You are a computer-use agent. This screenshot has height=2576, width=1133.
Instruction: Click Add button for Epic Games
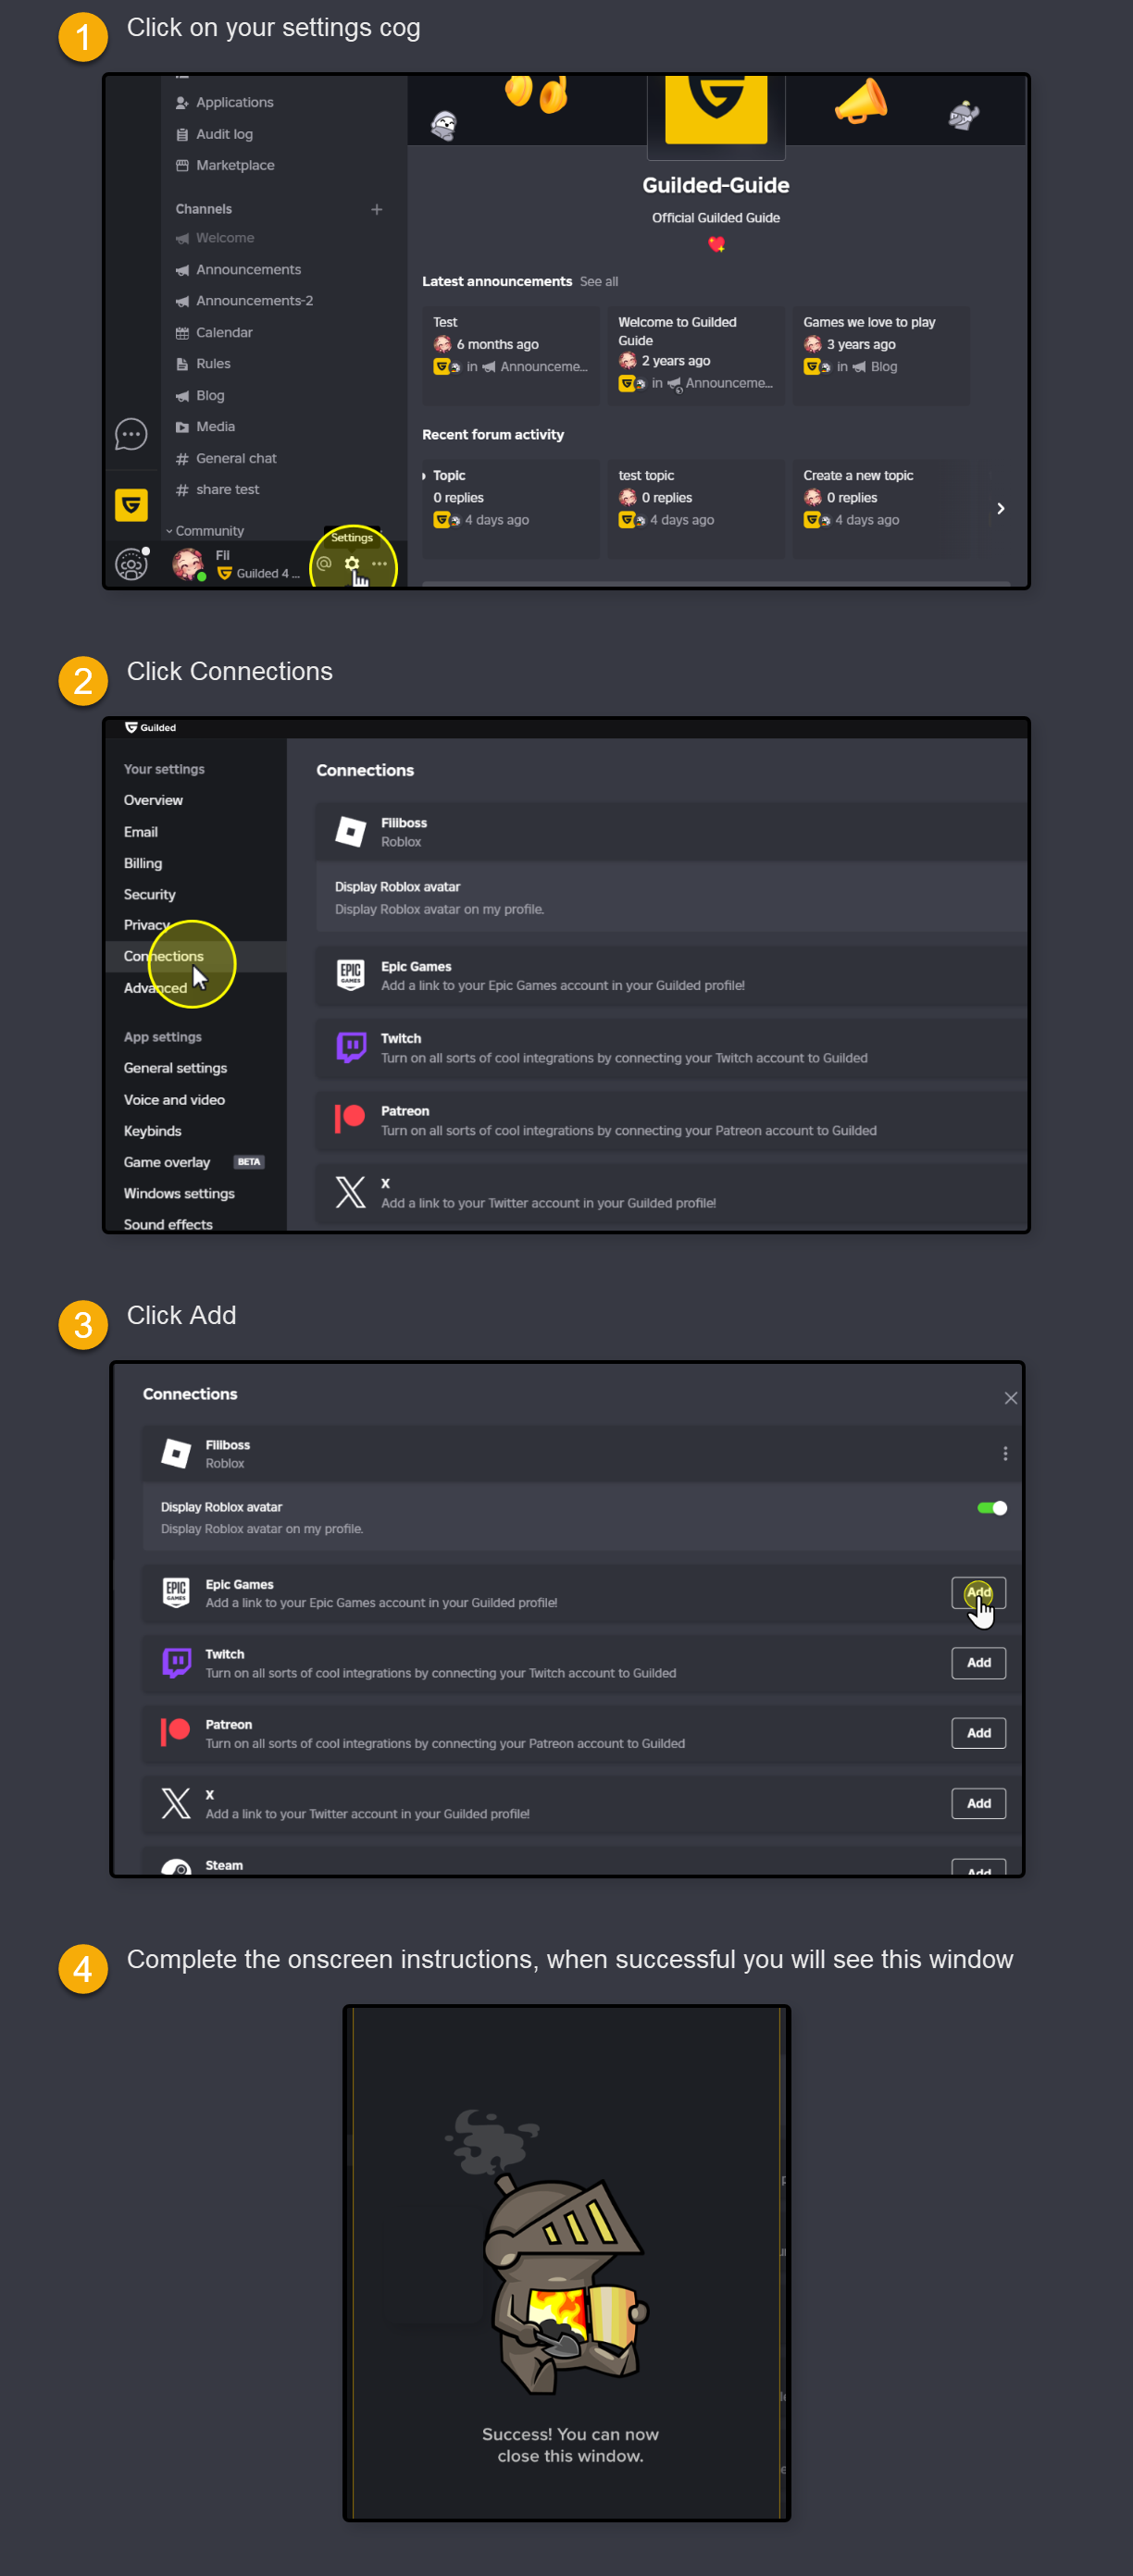coord(979,1593)
